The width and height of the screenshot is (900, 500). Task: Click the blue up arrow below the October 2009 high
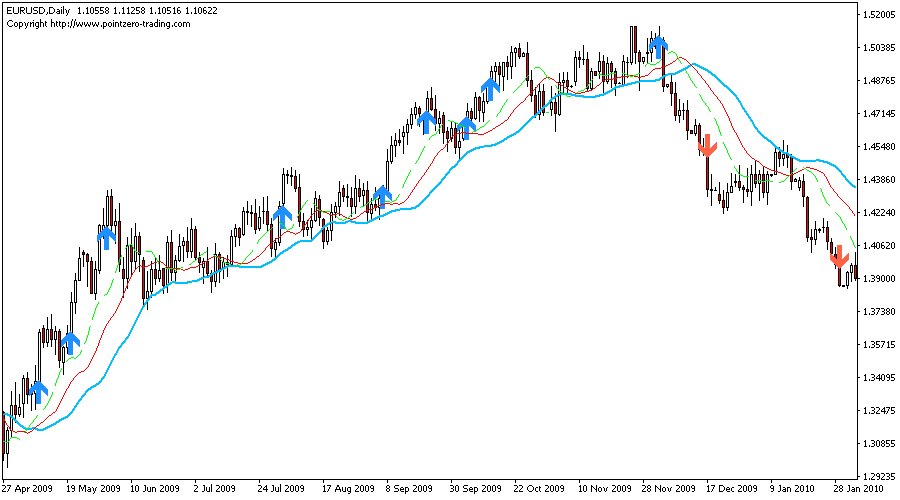point(490,87)
